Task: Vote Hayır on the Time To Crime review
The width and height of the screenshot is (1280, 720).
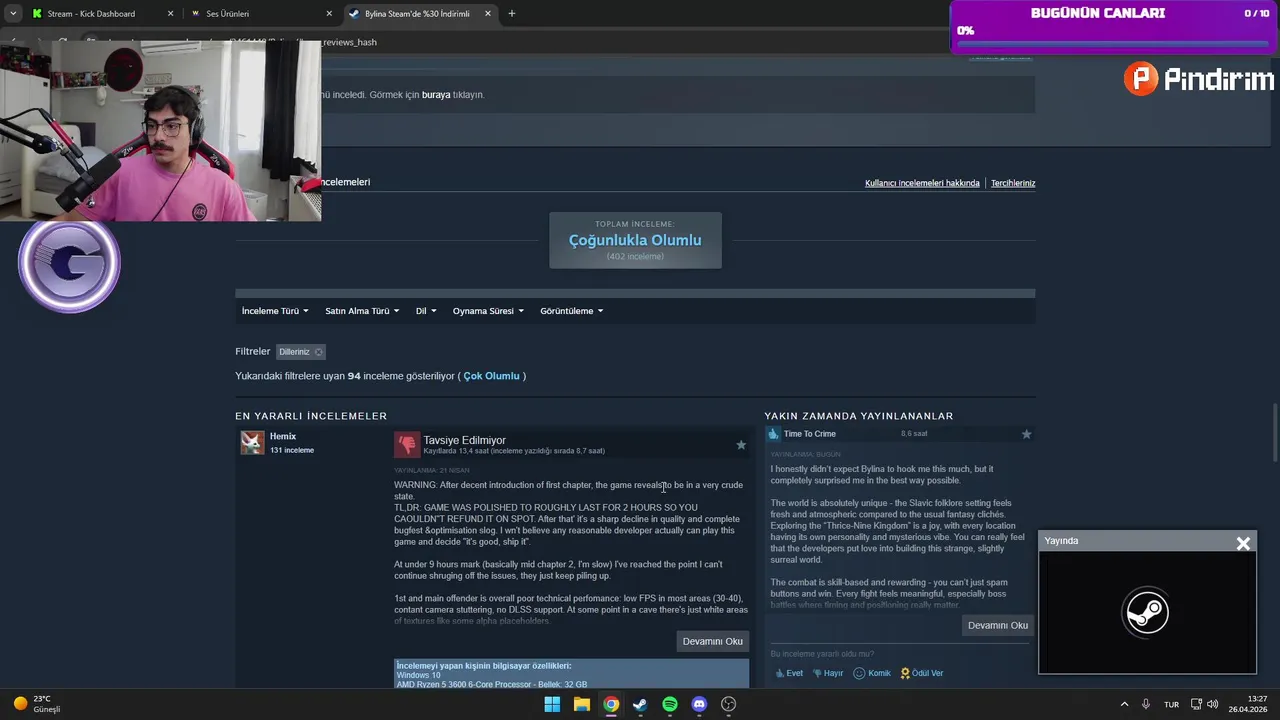Action: coord(828,673)
